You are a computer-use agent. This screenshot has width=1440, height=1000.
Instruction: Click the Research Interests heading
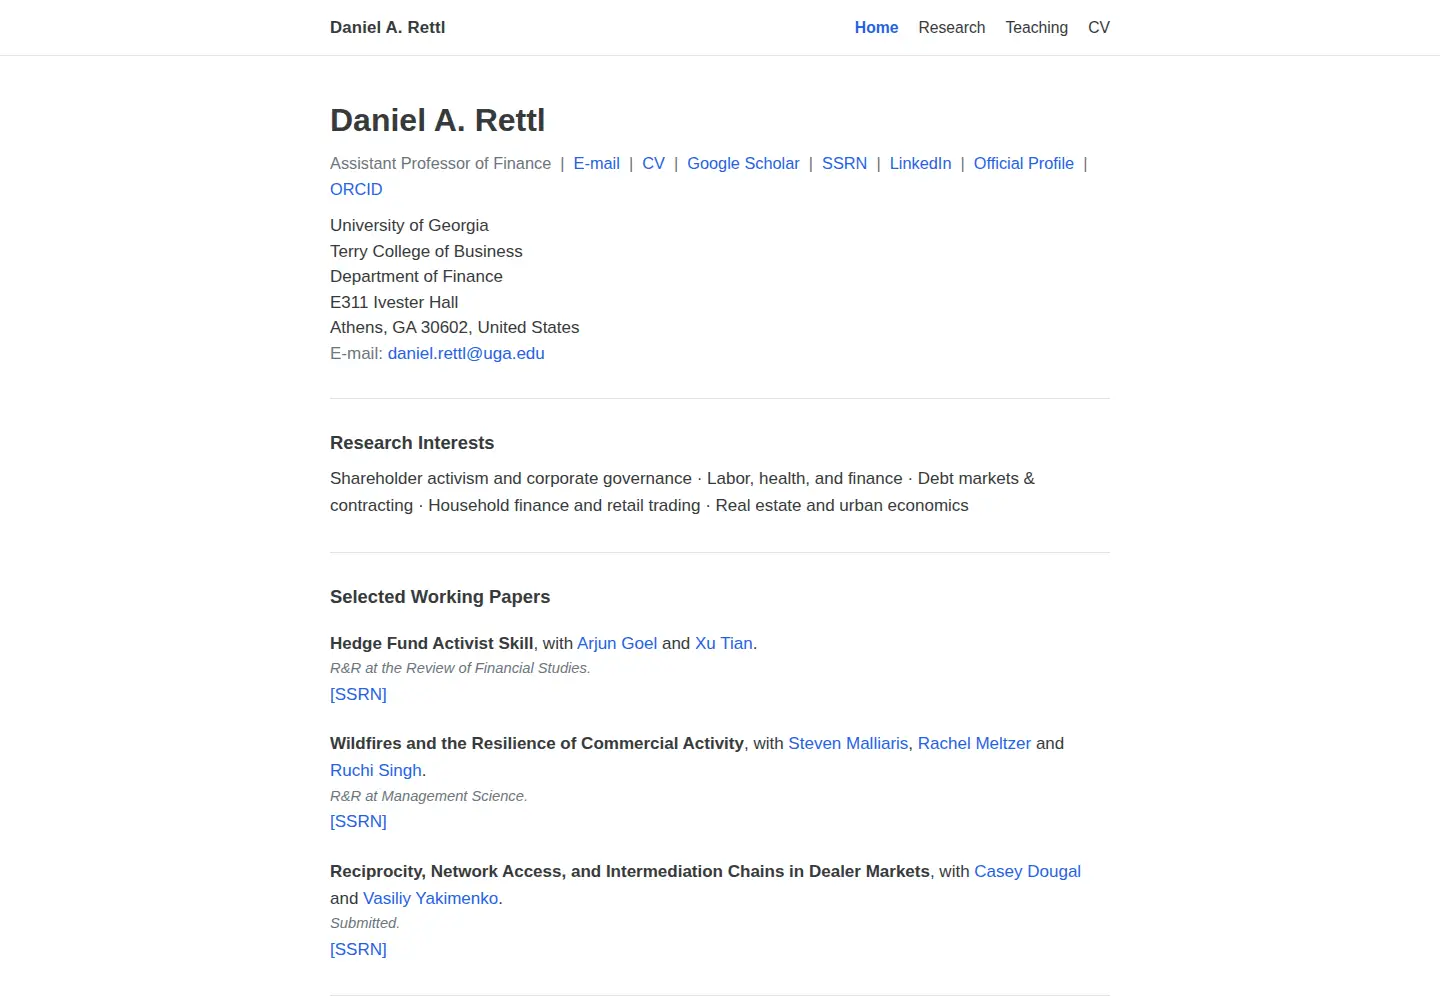412,443
